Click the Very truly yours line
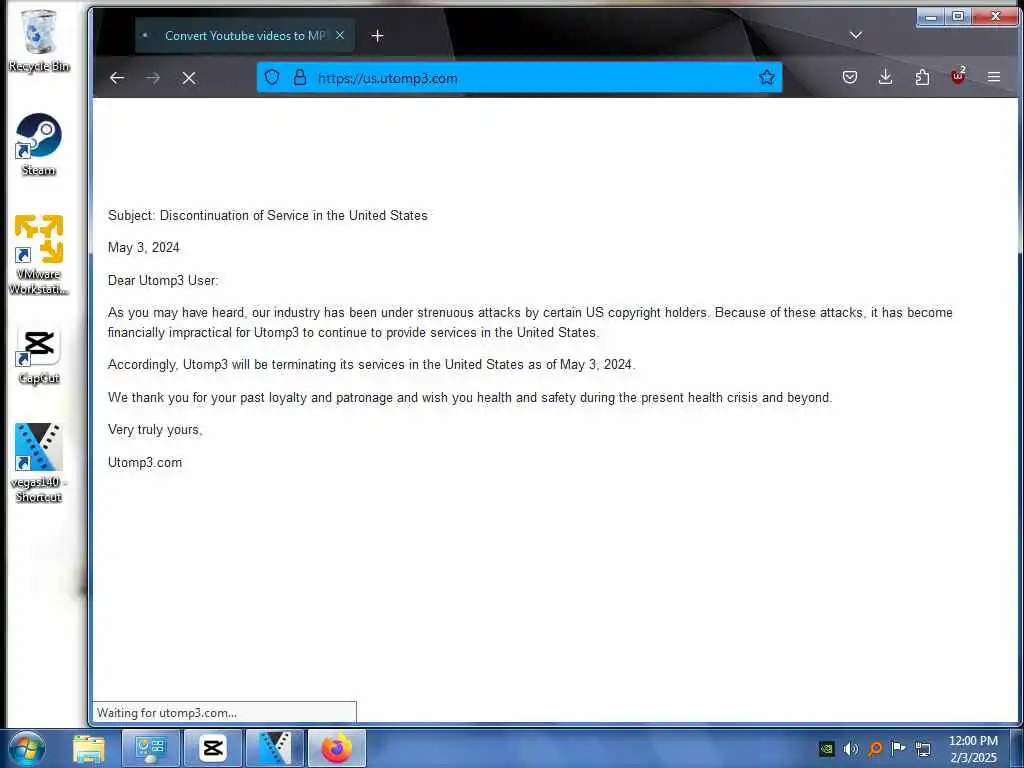The width and height of the screenshot is (1024, 768). [x=155, y=430]
